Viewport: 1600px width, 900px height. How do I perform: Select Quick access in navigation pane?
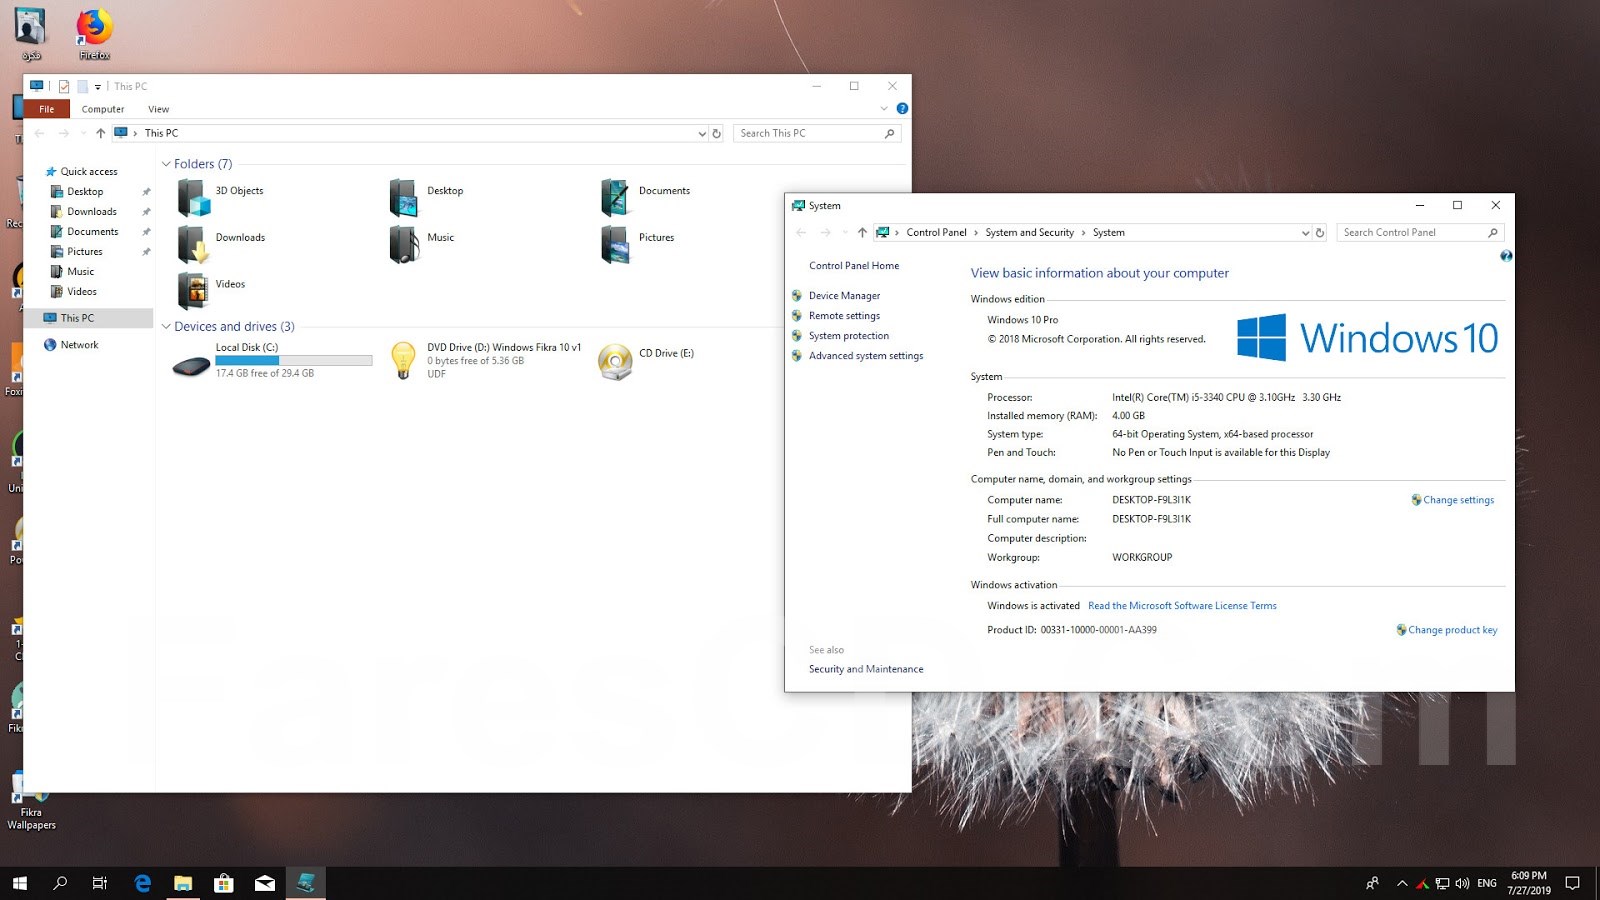(89, 172)
